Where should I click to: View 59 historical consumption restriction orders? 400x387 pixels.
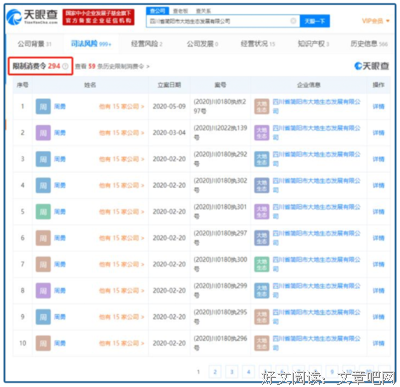112,66
